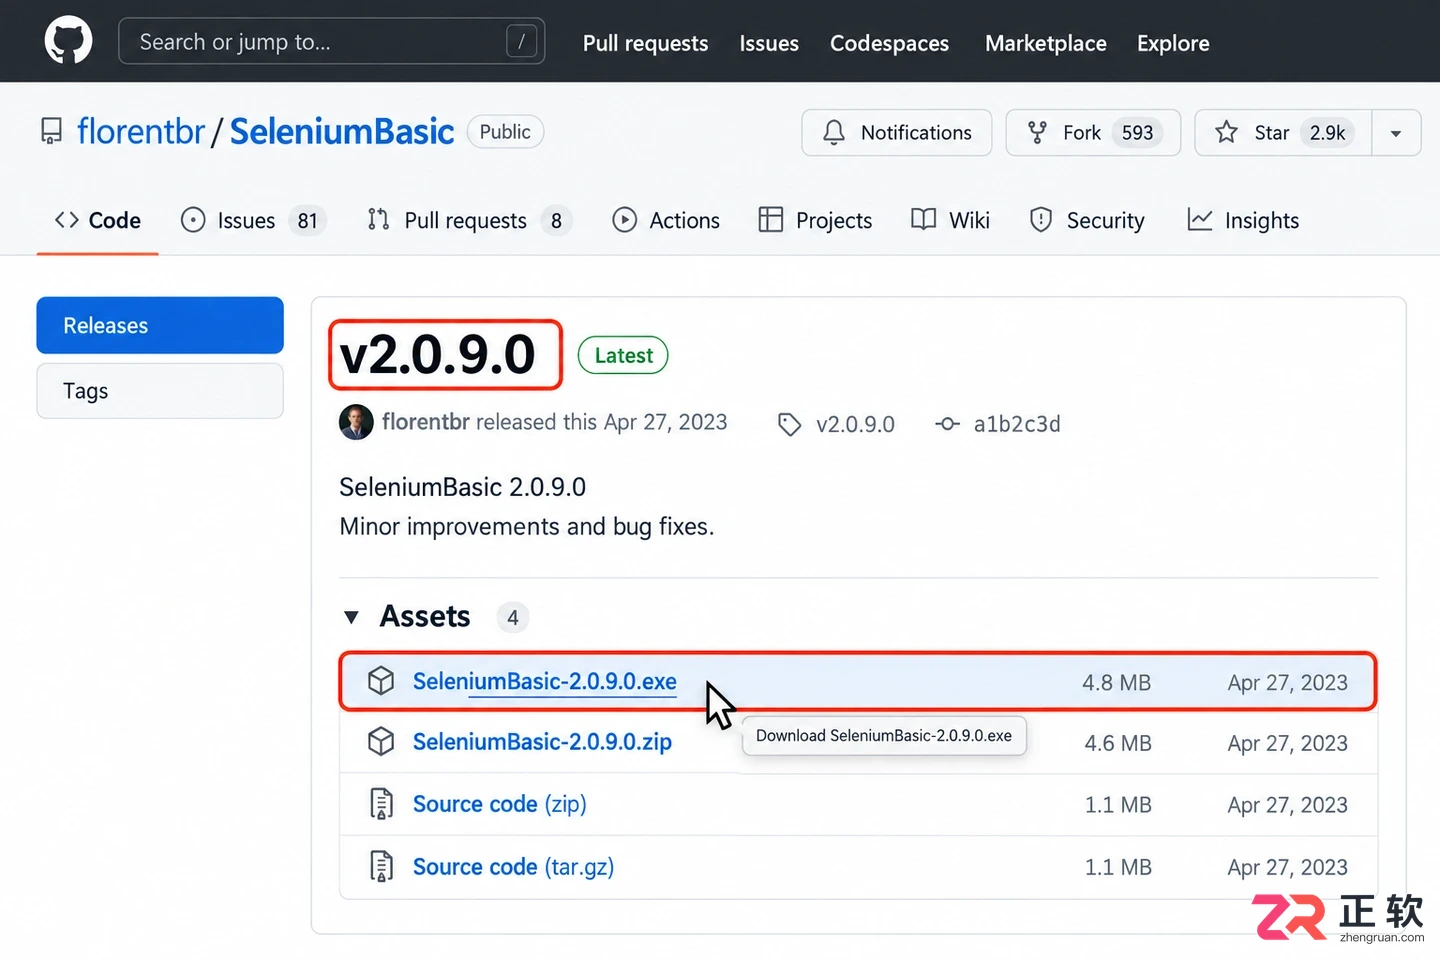
Task: Open Marketplace page
Action: click(1045, 43)
